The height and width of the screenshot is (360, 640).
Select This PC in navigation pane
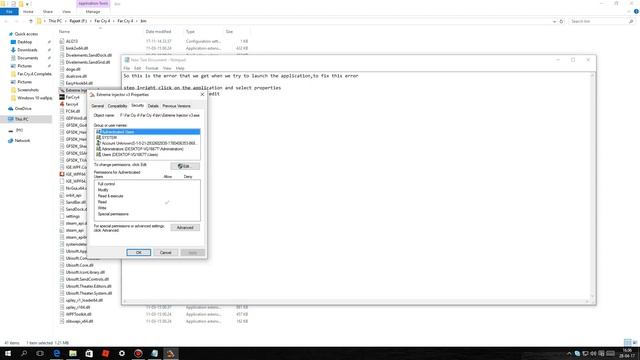22,119
